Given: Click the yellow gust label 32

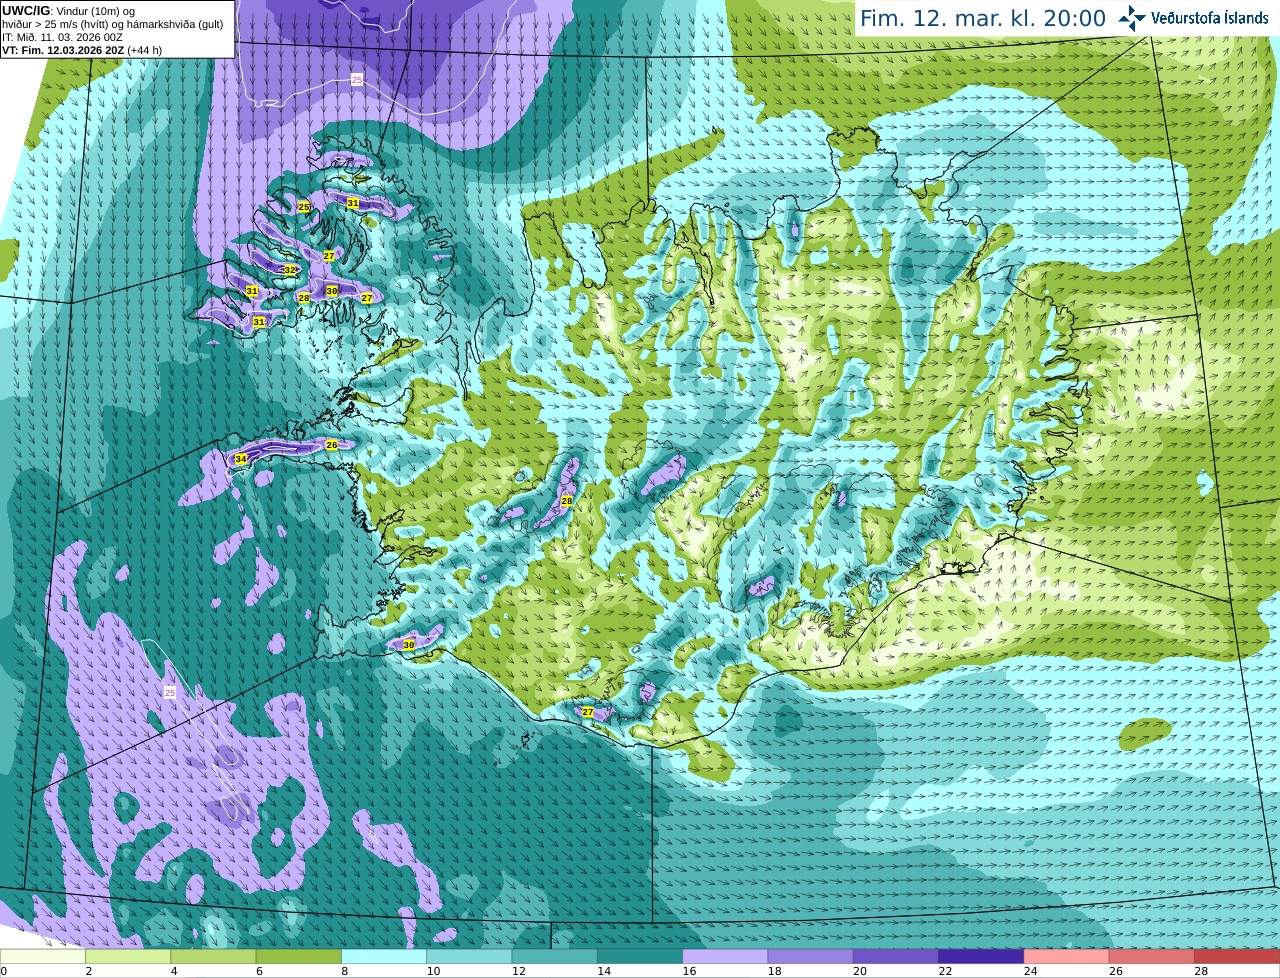Looking at the screenshot, I should [x=290, y=270].
